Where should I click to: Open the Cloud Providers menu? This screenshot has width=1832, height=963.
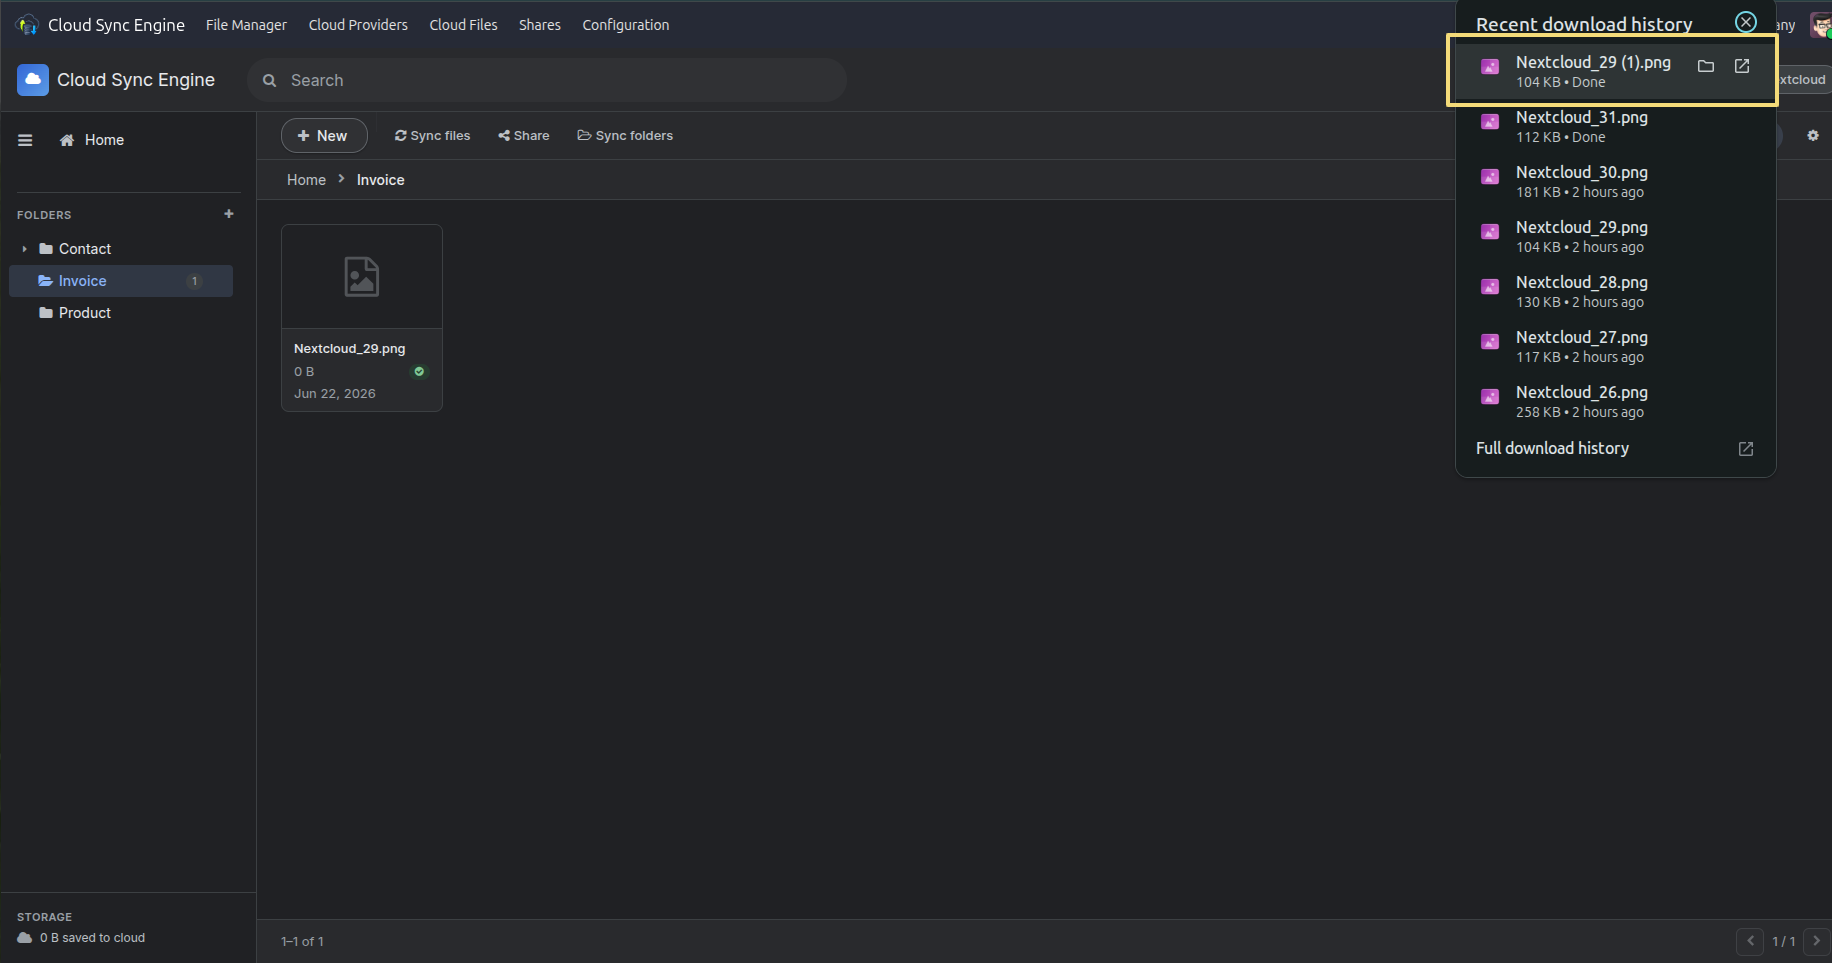click(358, 25)
